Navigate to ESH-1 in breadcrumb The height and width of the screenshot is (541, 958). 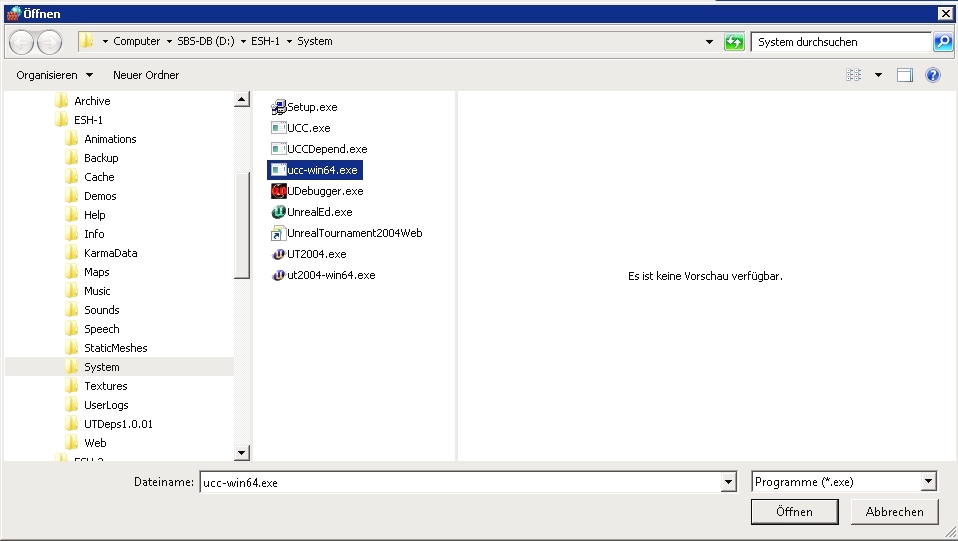point(265,41)
